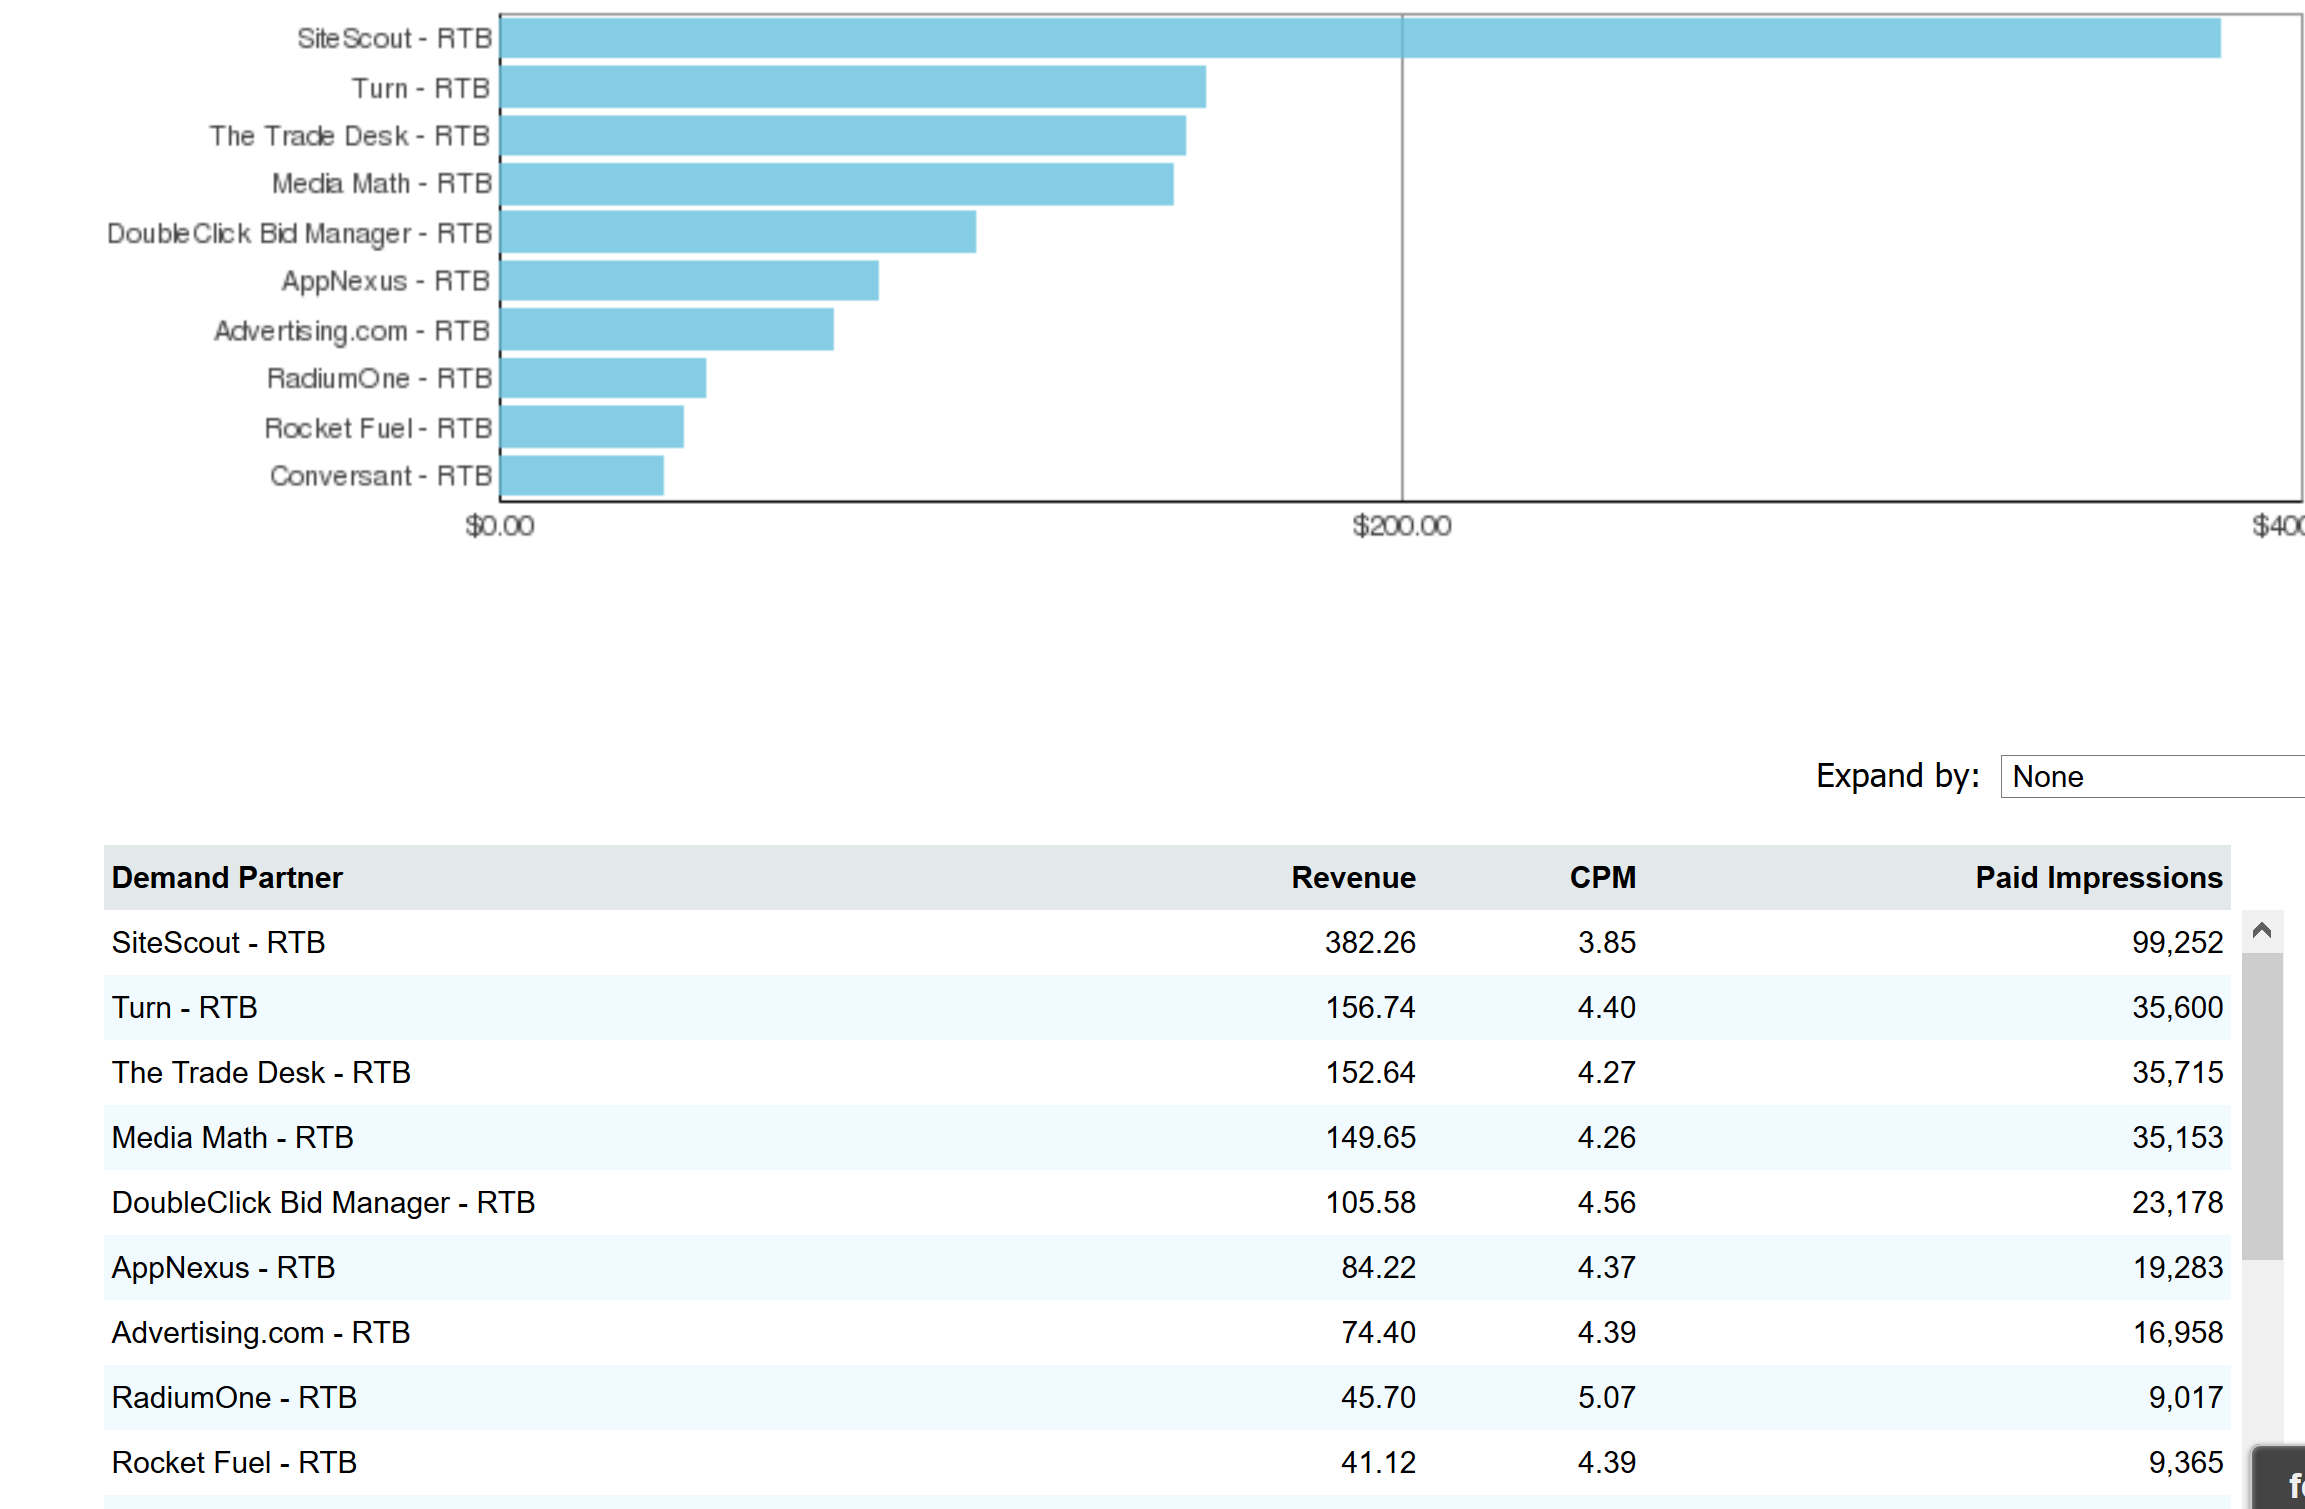Click the Turn - RTB bar in chart
Viewport: 2305px width, 1509px height.
click(853, 87)
